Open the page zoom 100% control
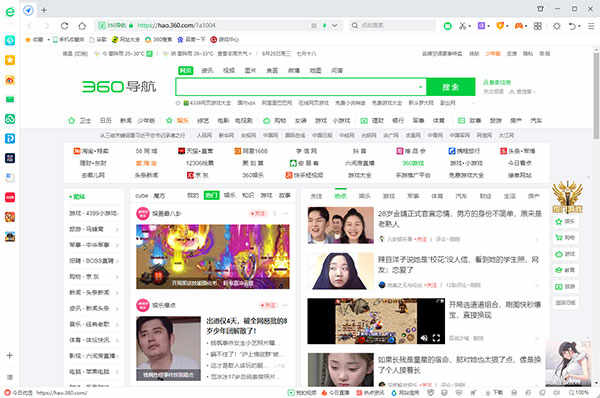 578,393
